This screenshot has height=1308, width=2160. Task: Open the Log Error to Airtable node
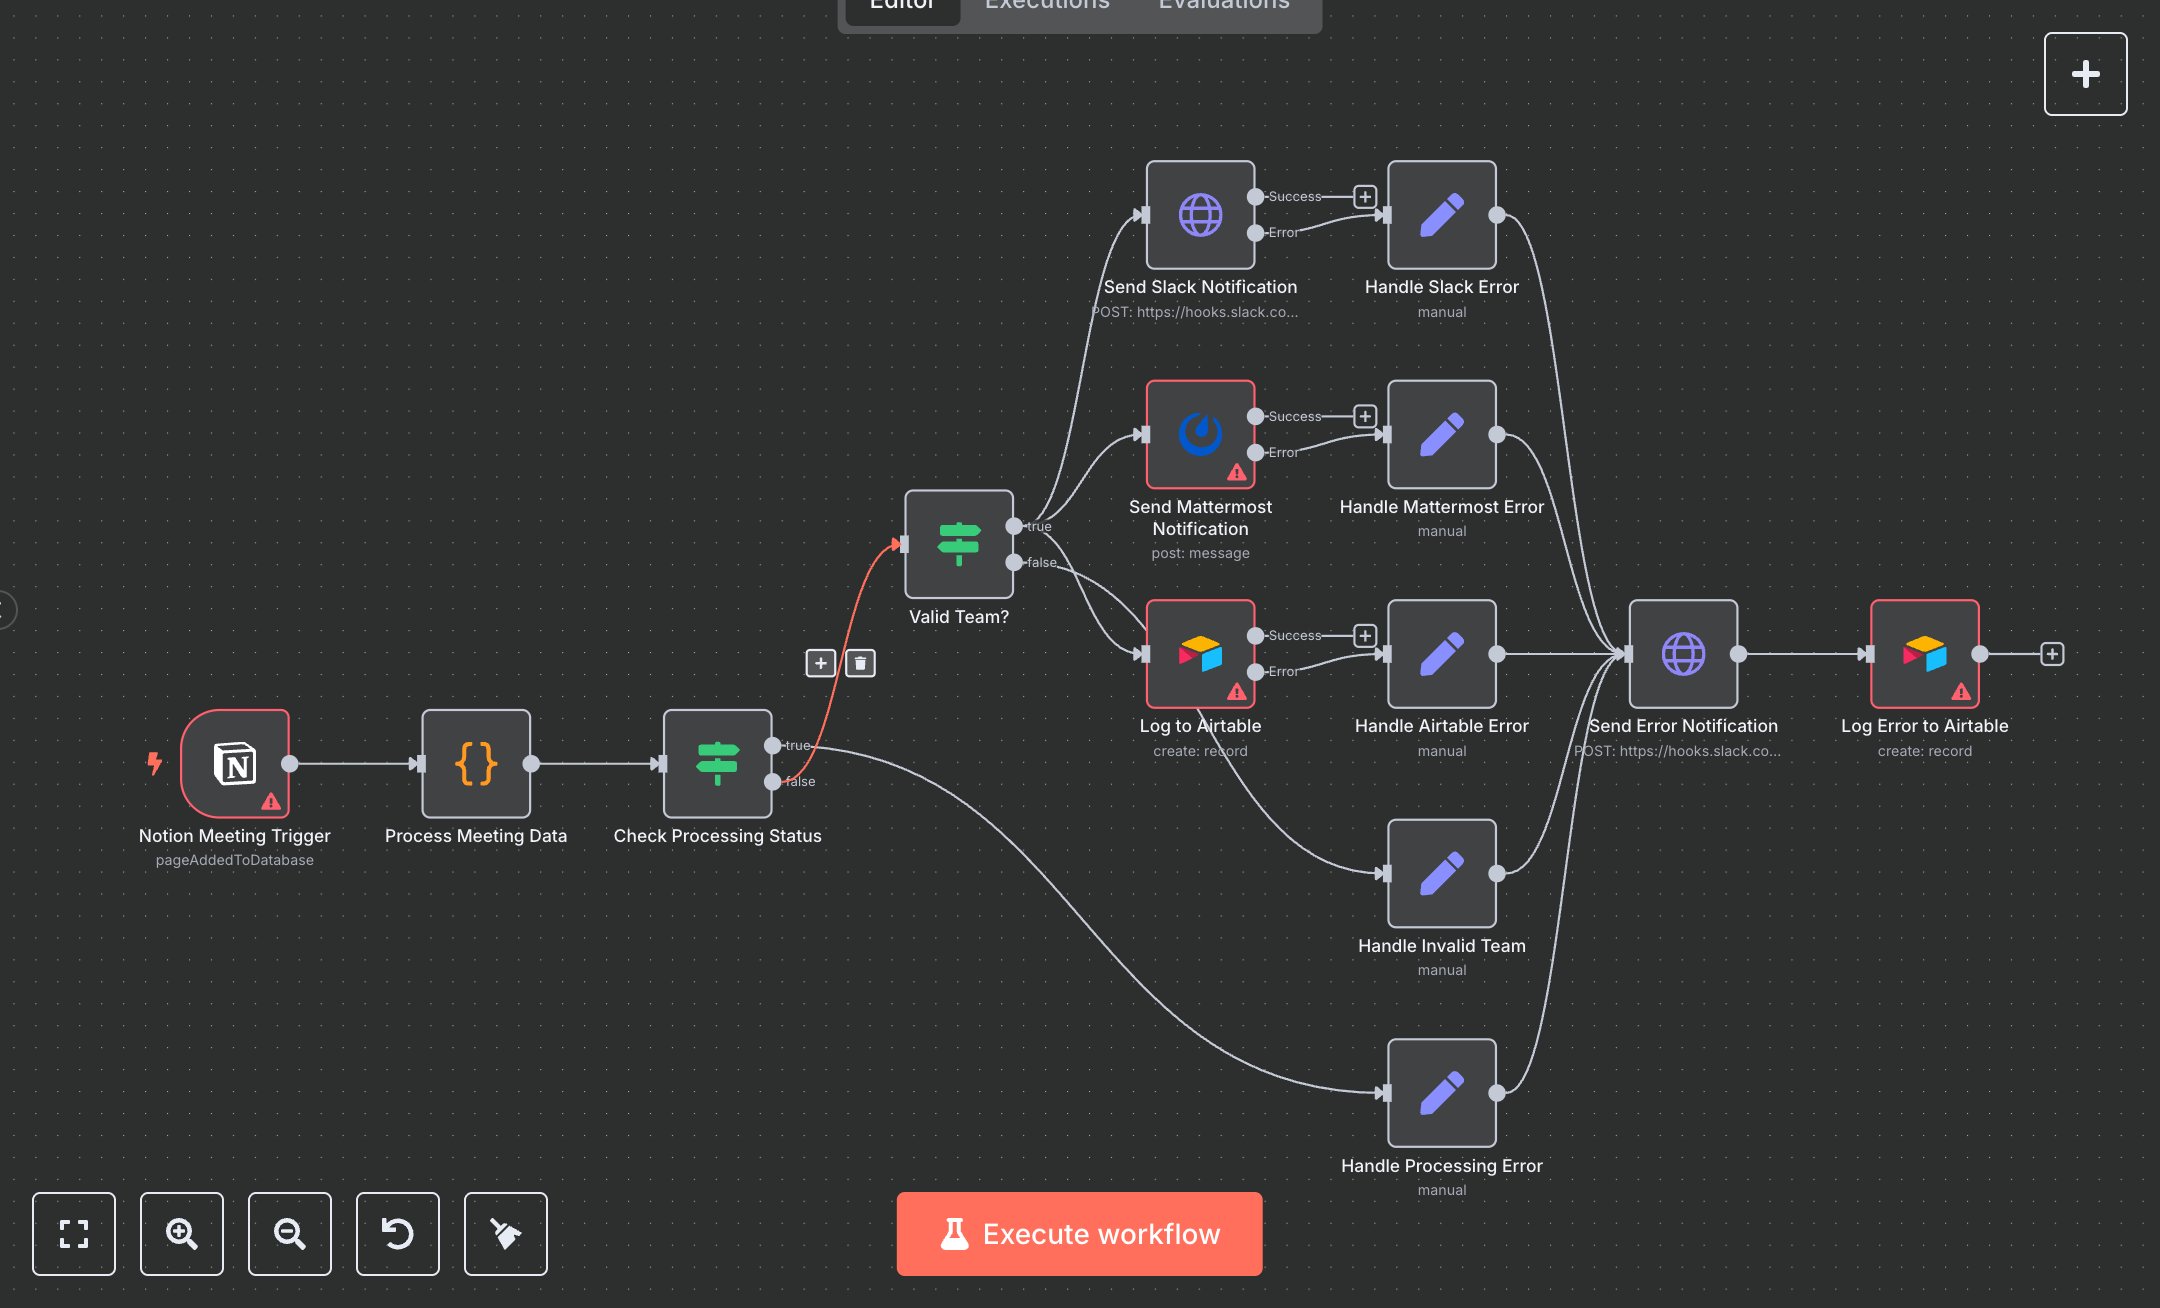click(1923, 655)
